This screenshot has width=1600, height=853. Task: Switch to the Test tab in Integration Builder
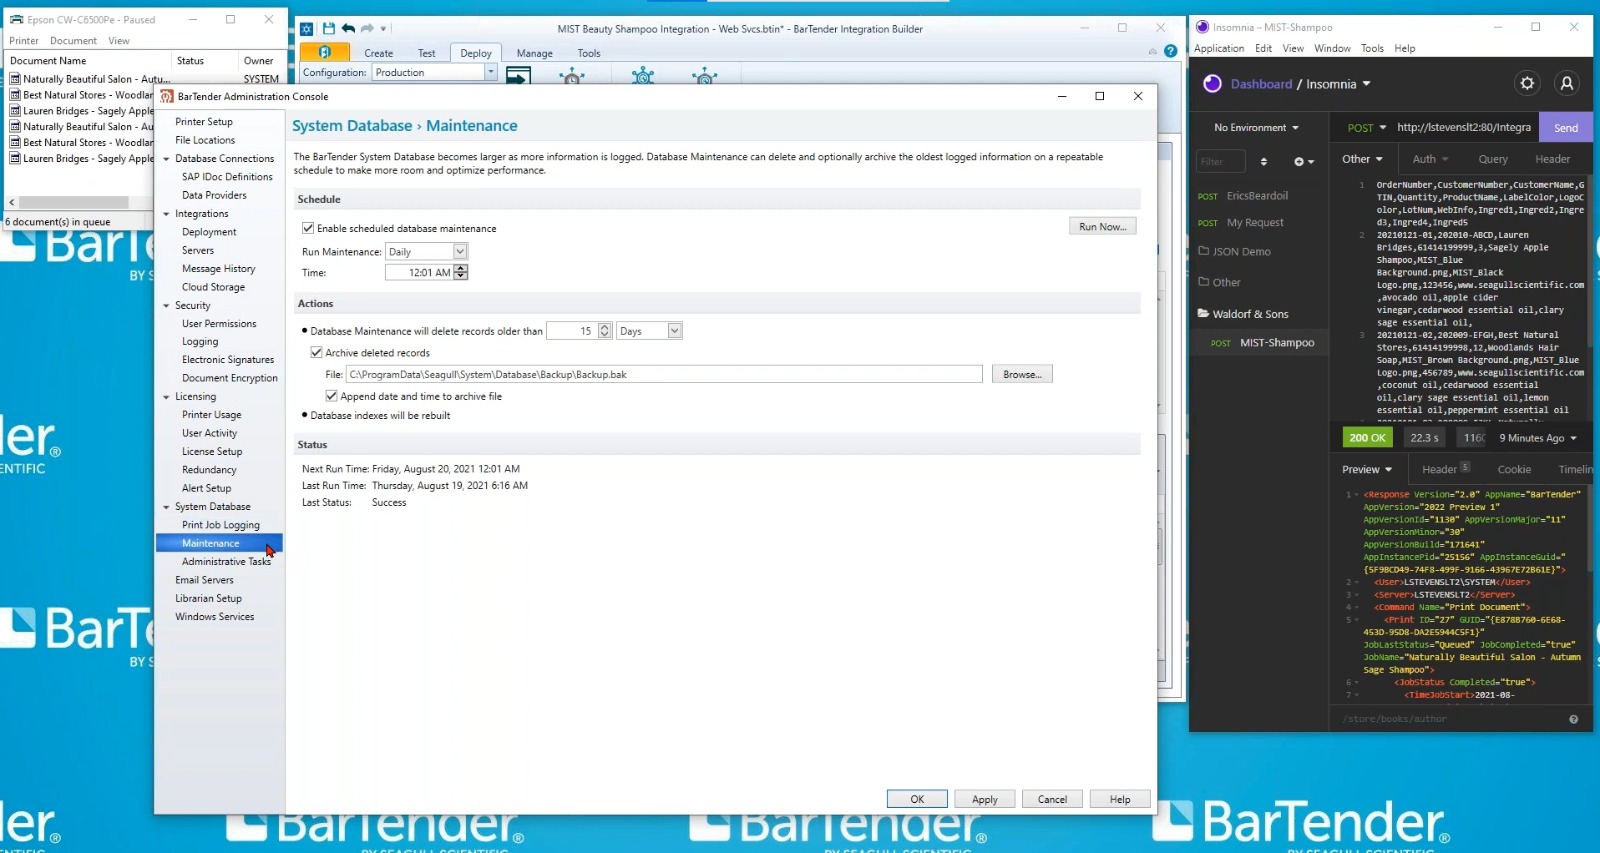click(426, 53)
